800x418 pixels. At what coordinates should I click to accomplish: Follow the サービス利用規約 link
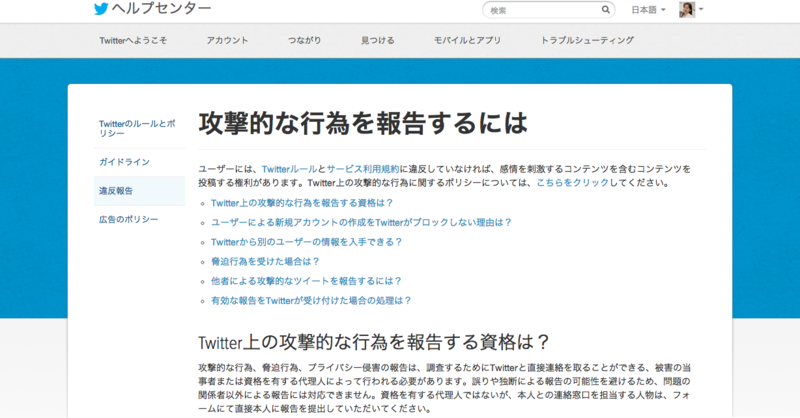[363, 169]
